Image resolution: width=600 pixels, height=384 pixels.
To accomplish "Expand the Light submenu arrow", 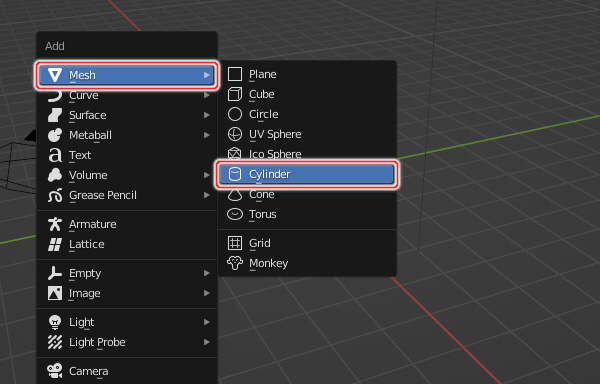I will (x=207, y=322).
